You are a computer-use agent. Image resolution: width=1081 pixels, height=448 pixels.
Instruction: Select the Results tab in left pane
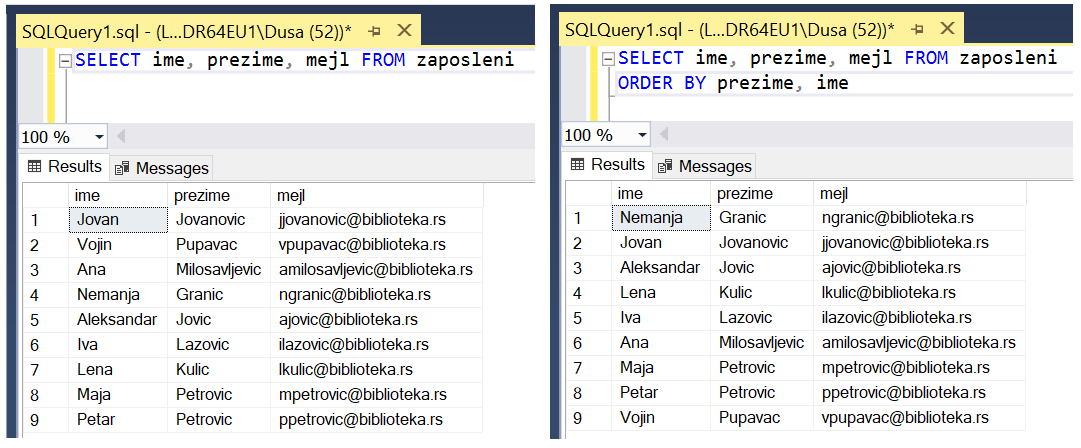point(65,167)
